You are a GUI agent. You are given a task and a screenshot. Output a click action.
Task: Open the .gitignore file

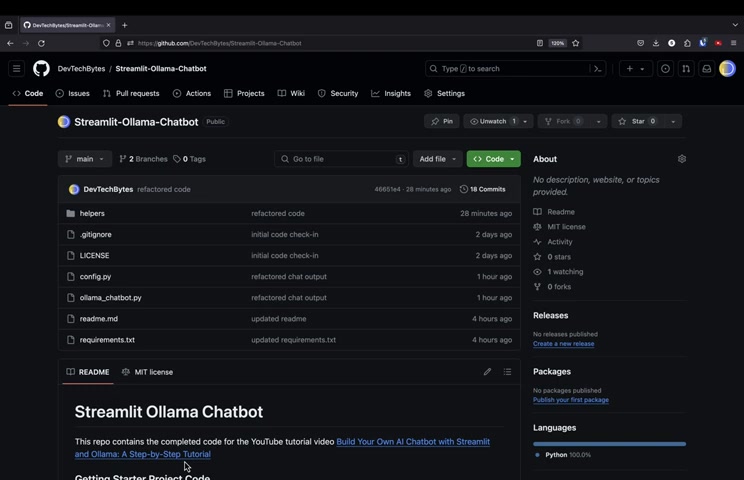[x=95, y=234]
